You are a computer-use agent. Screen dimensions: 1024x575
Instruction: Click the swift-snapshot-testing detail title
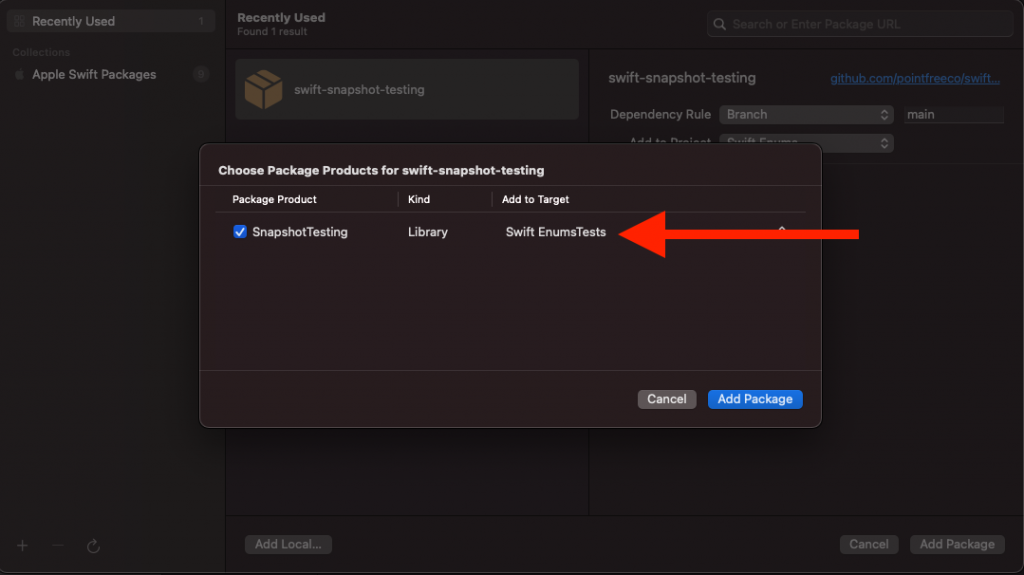682,78
